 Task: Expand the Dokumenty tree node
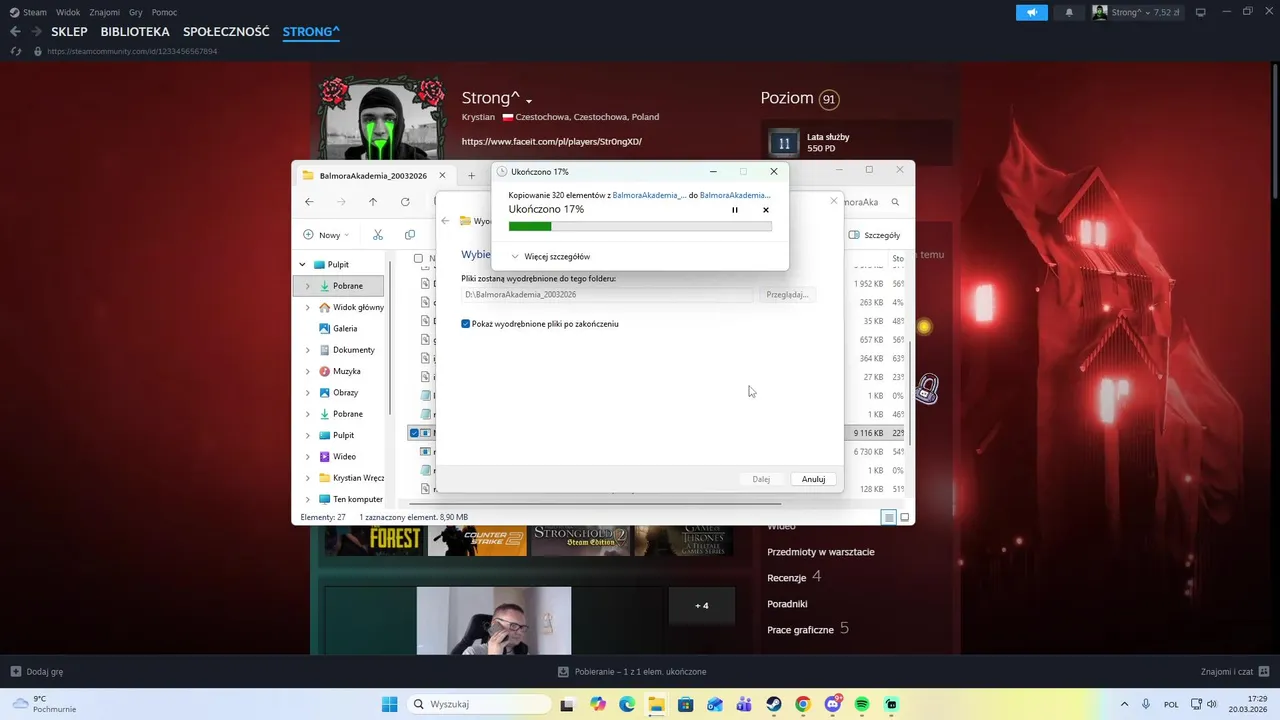308,350
